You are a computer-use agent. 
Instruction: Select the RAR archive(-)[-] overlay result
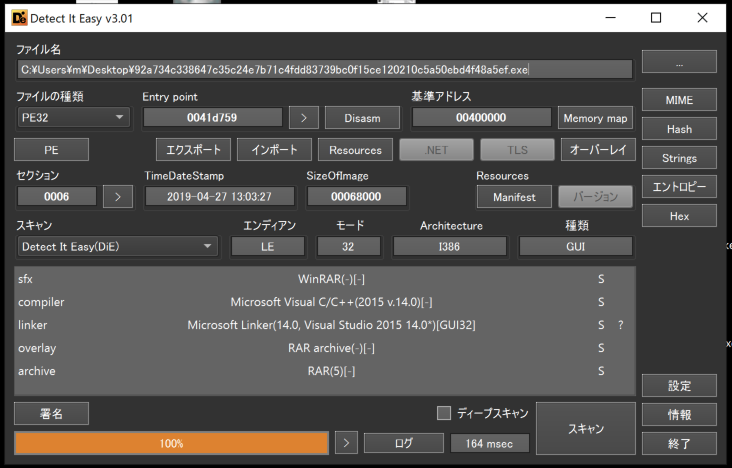331,348
